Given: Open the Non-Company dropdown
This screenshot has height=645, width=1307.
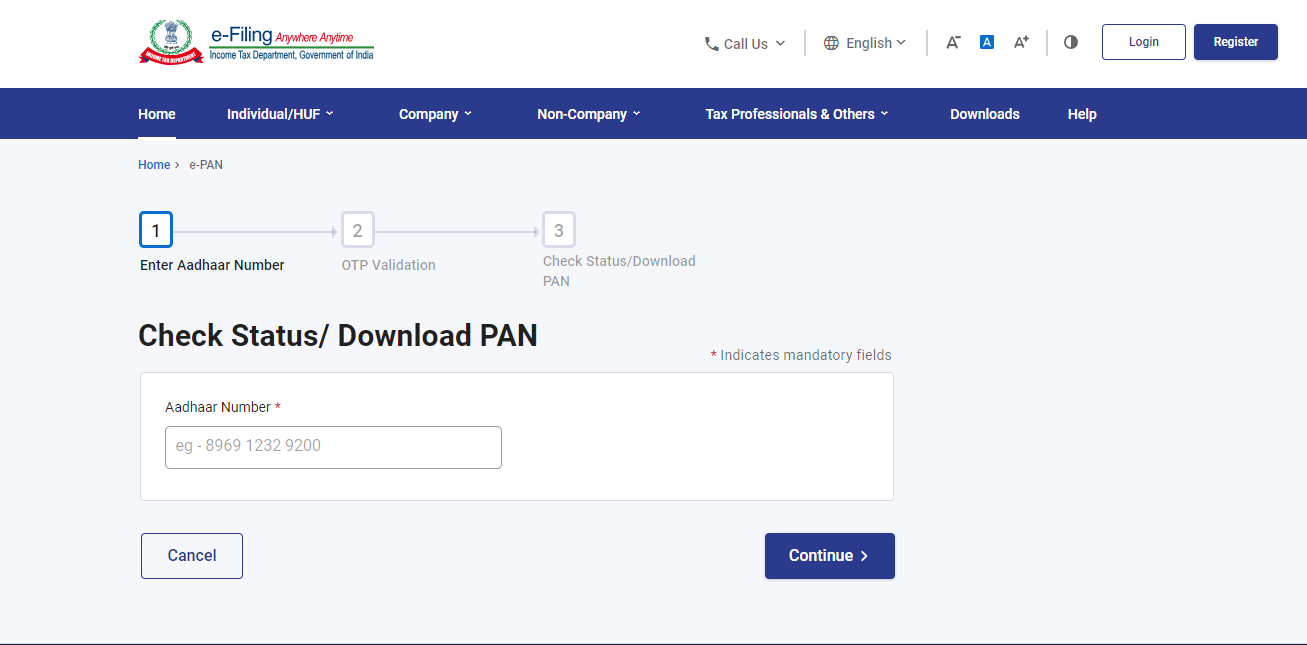Looking at the screenshot, I should click(588, 113).
